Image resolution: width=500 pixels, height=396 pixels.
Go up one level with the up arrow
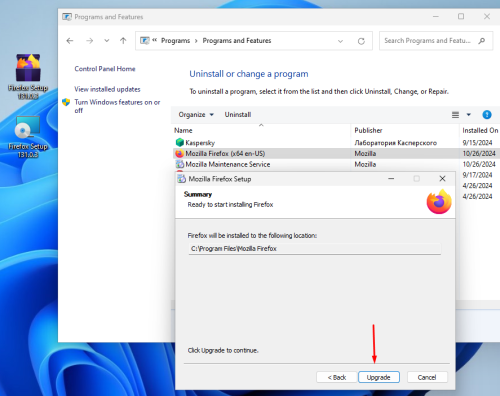(x=123, y=41)
